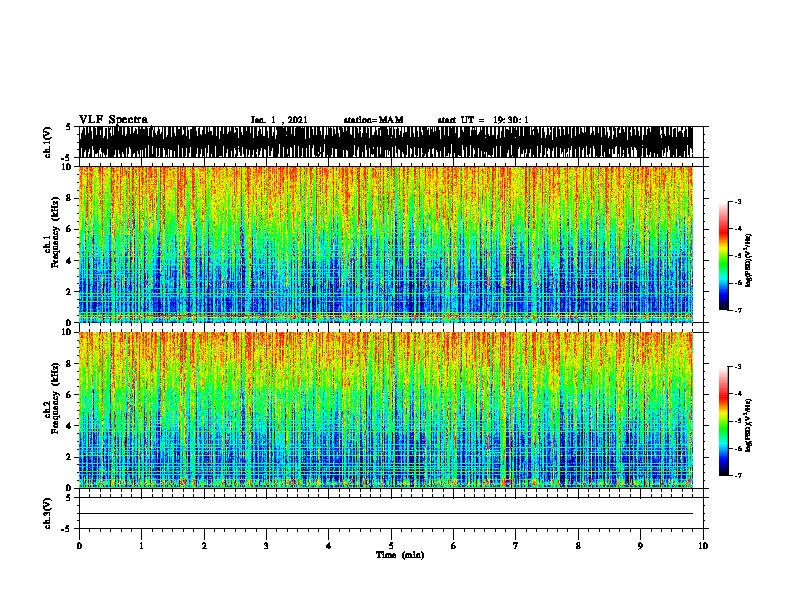Viewport: 792px width, 612px height.
Task: Click the "4" minute tick label
Action: click(x=329, y=546)
